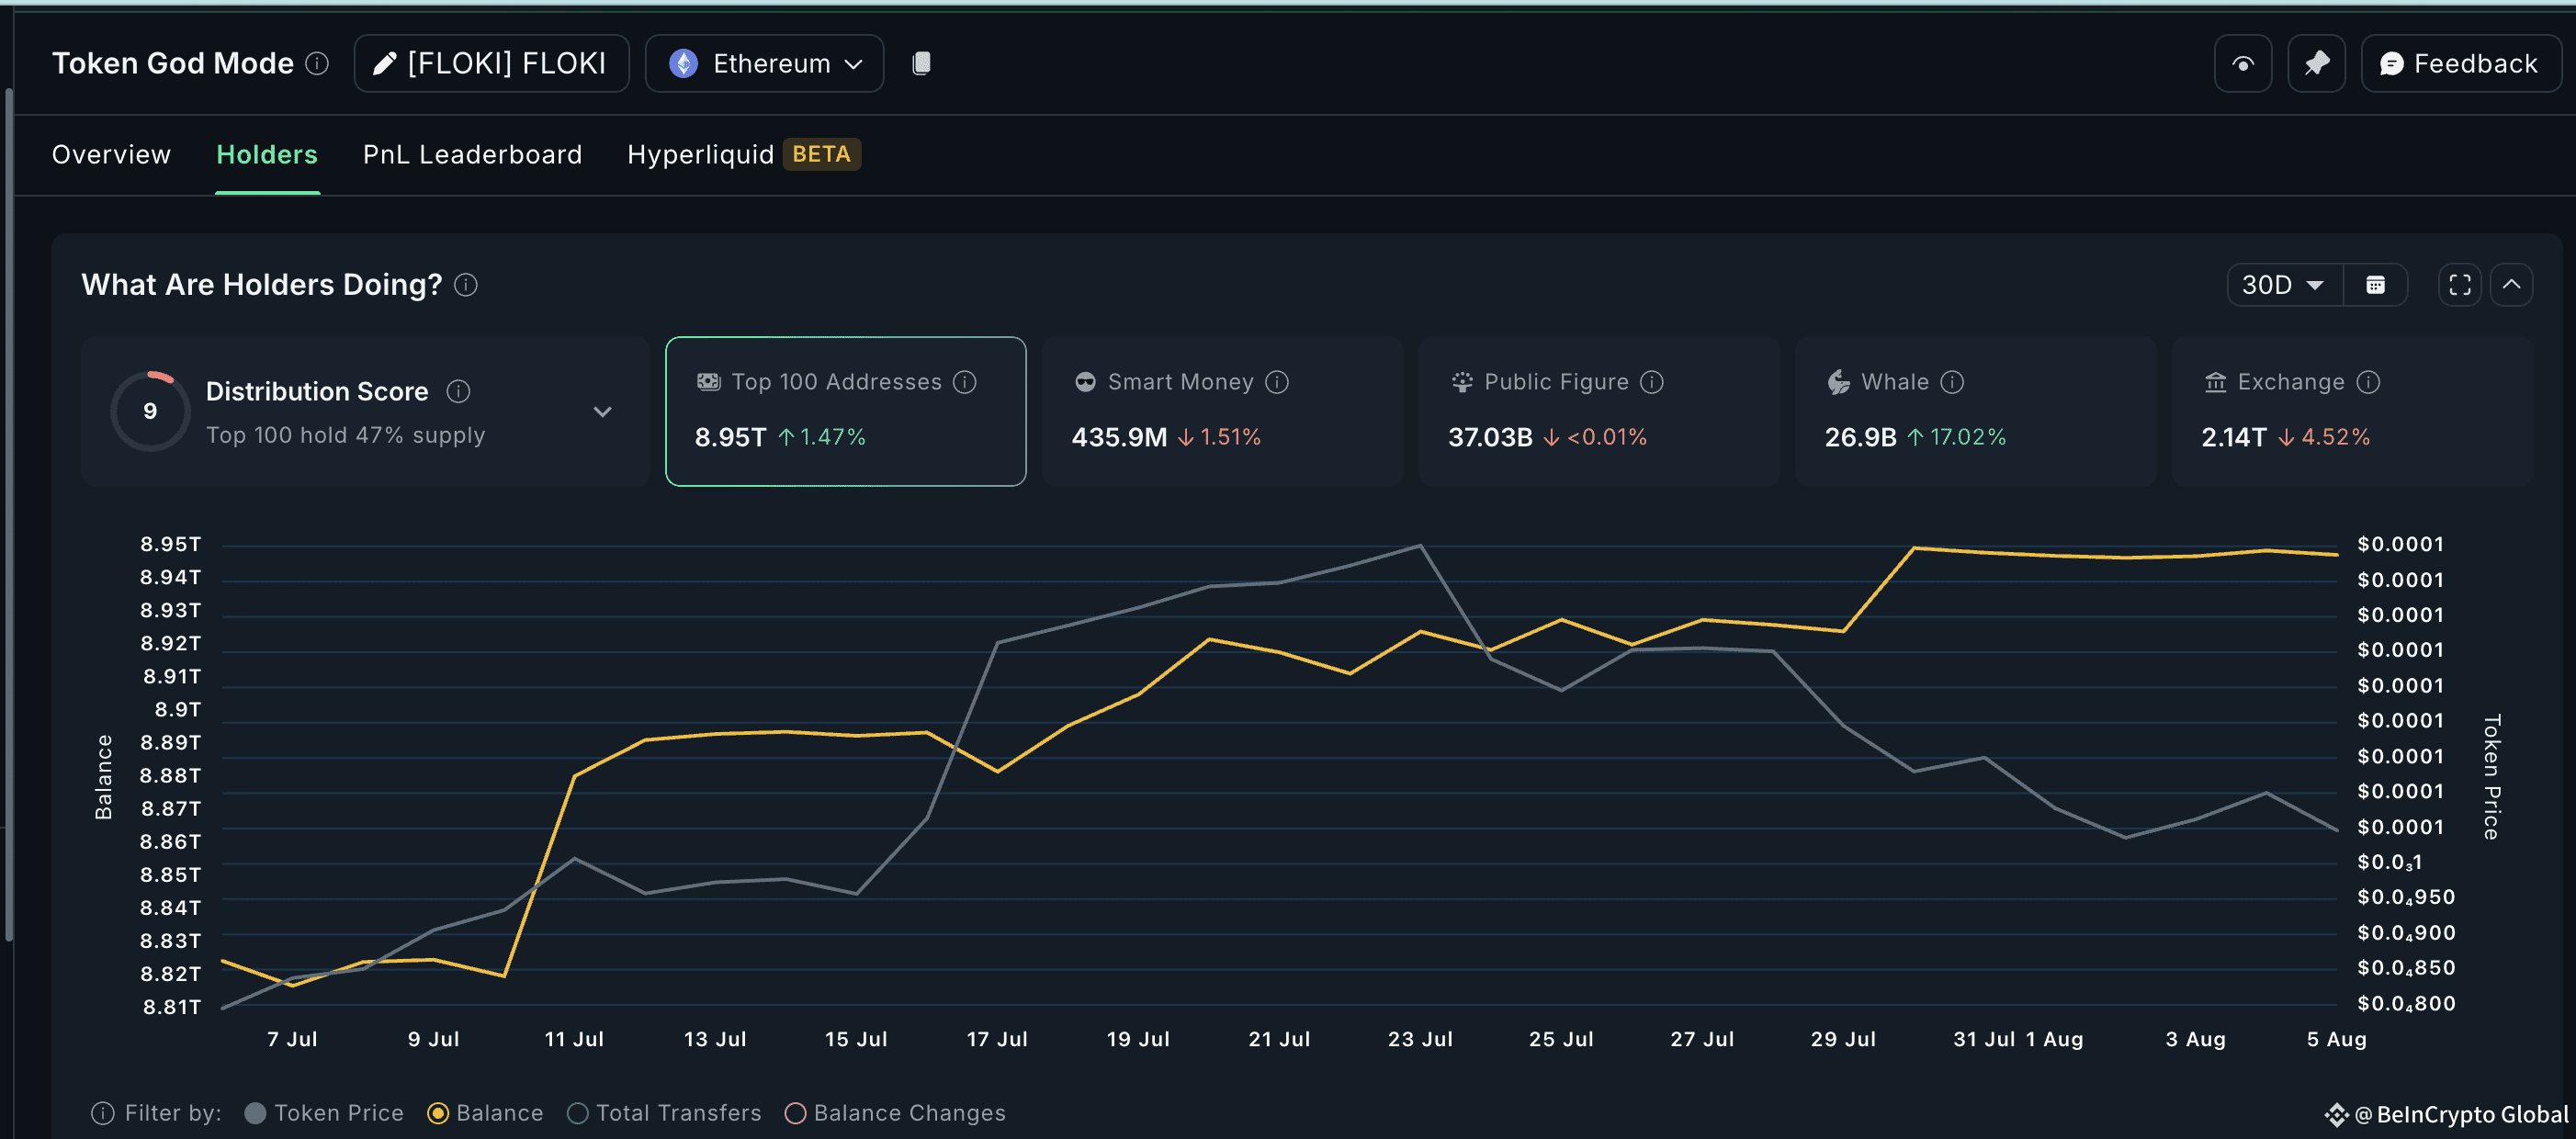Click 'Top 100 hold 47% supply' text
2576x1139 pixels.
pos(345,435)
